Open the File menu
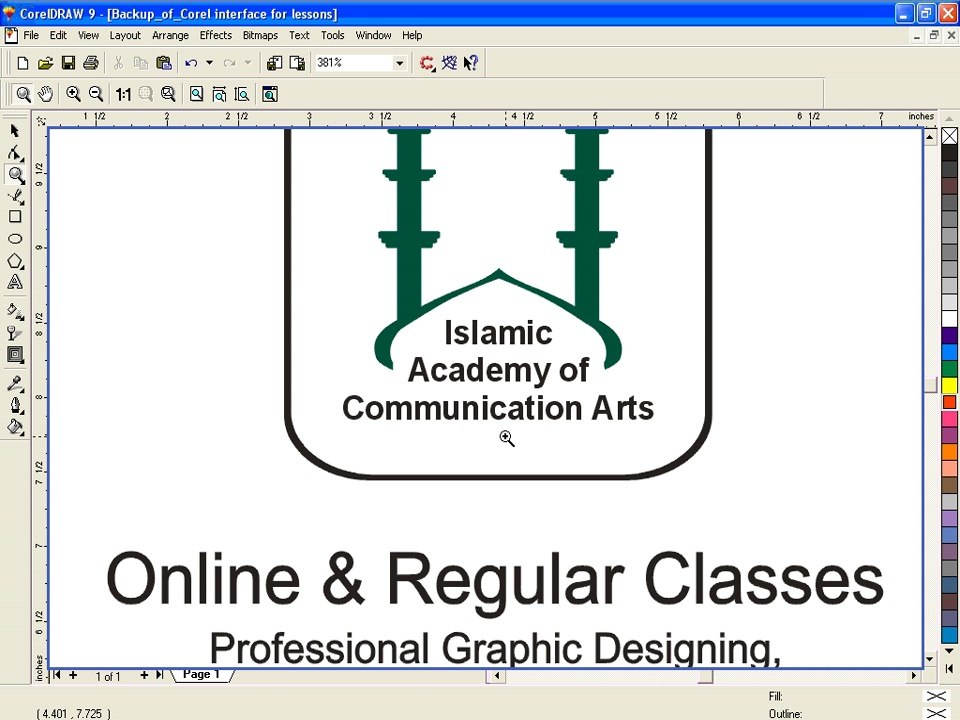The height and width of the screenshot is (720, 960). click(31, 36)
